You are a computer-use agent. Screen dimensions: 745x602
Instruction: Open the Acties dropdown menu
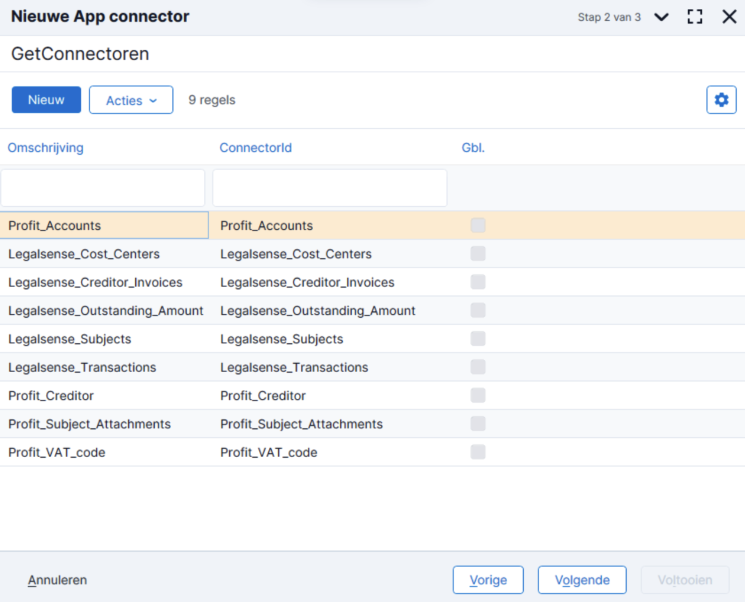tap(131, 100)
